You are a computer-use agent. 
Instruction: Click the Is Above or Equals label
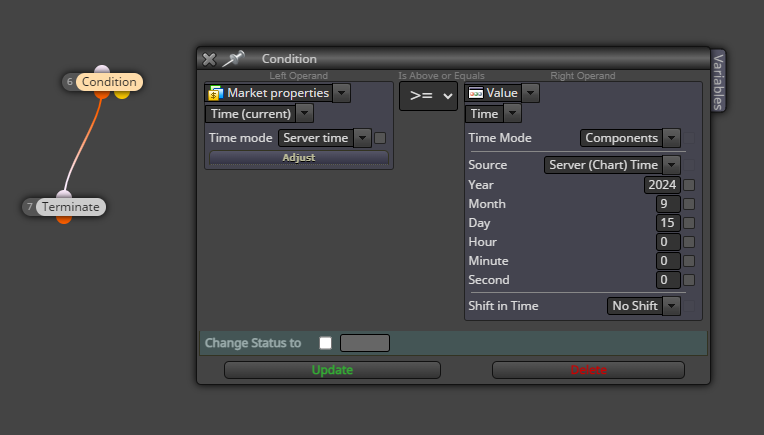[x=441, y=76]
